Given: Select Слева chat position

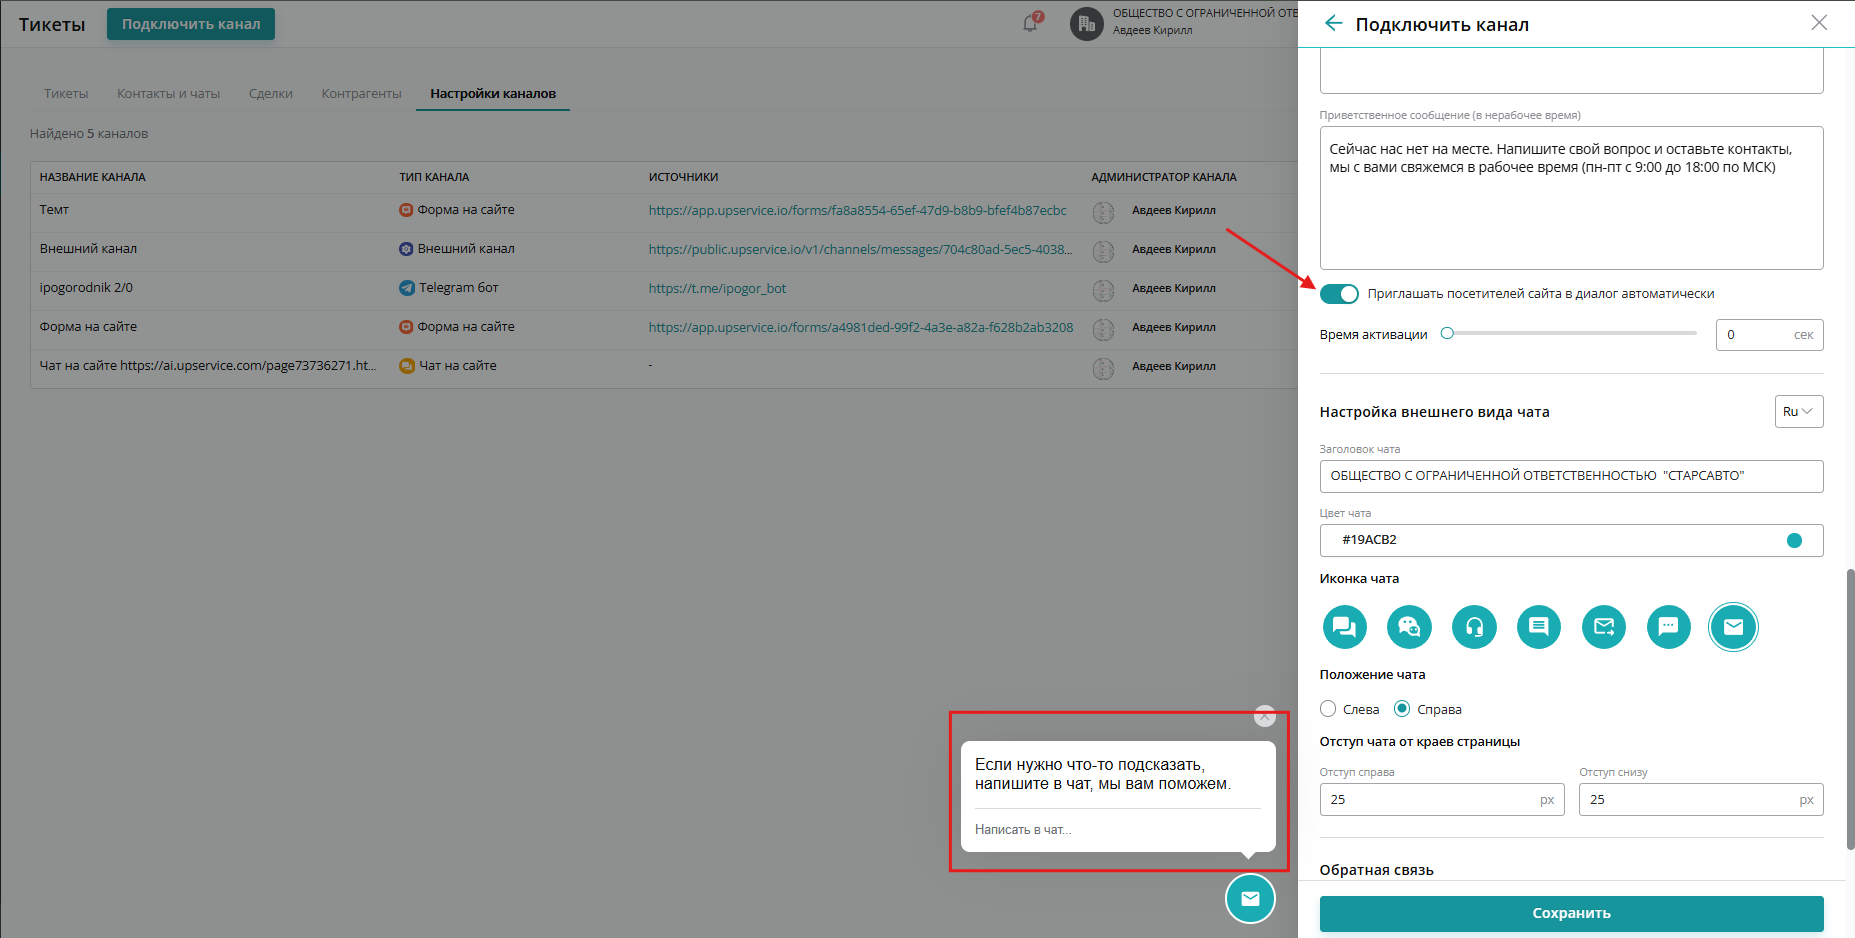Looking at the screenshot, I should 1328,709.
